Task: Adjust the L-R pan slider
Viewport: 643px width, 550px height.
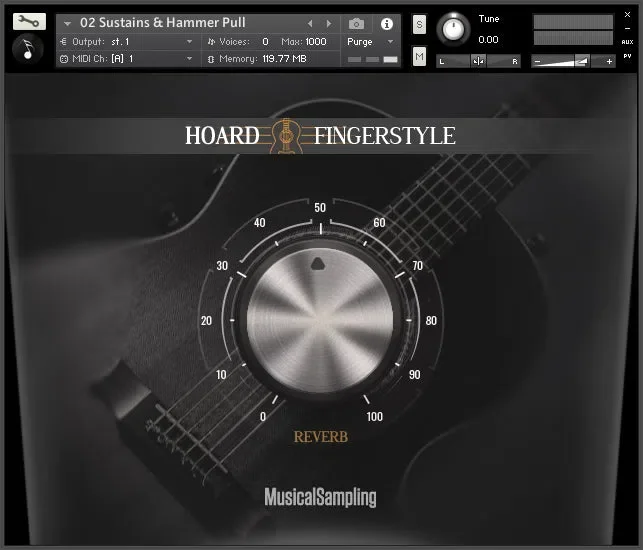Action: point(478,61)
